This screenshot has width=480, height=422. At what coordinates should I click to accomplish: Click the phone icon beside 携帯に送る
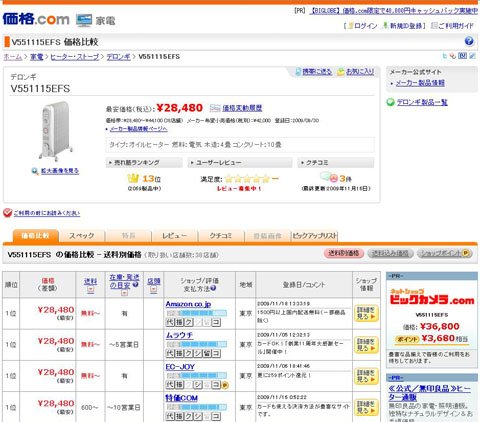(x=298, y=72)
